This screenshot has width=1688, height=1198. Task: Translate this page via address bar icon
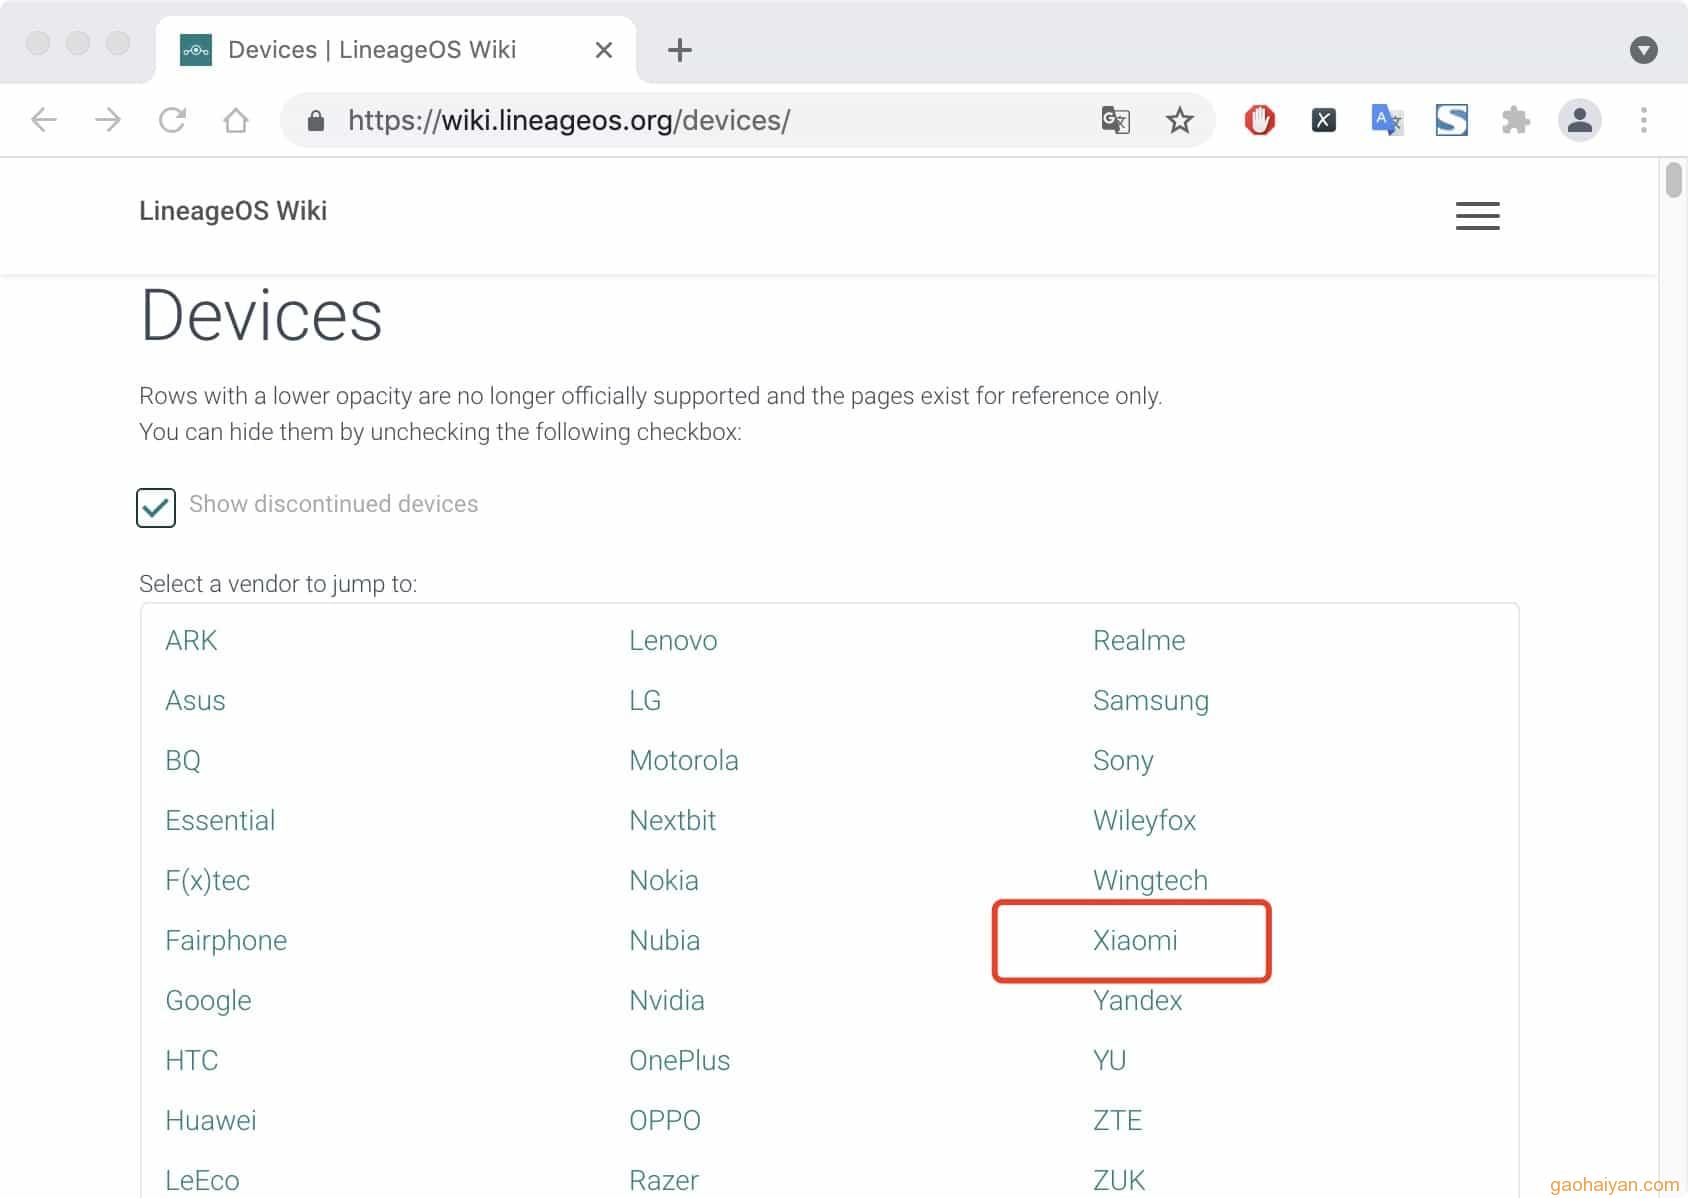tap(1115, 120)
